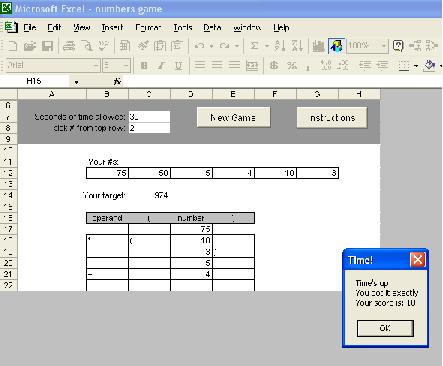Toggle Align Right
The width and height of the screenshot is (443, 366).
pos(234,65)
